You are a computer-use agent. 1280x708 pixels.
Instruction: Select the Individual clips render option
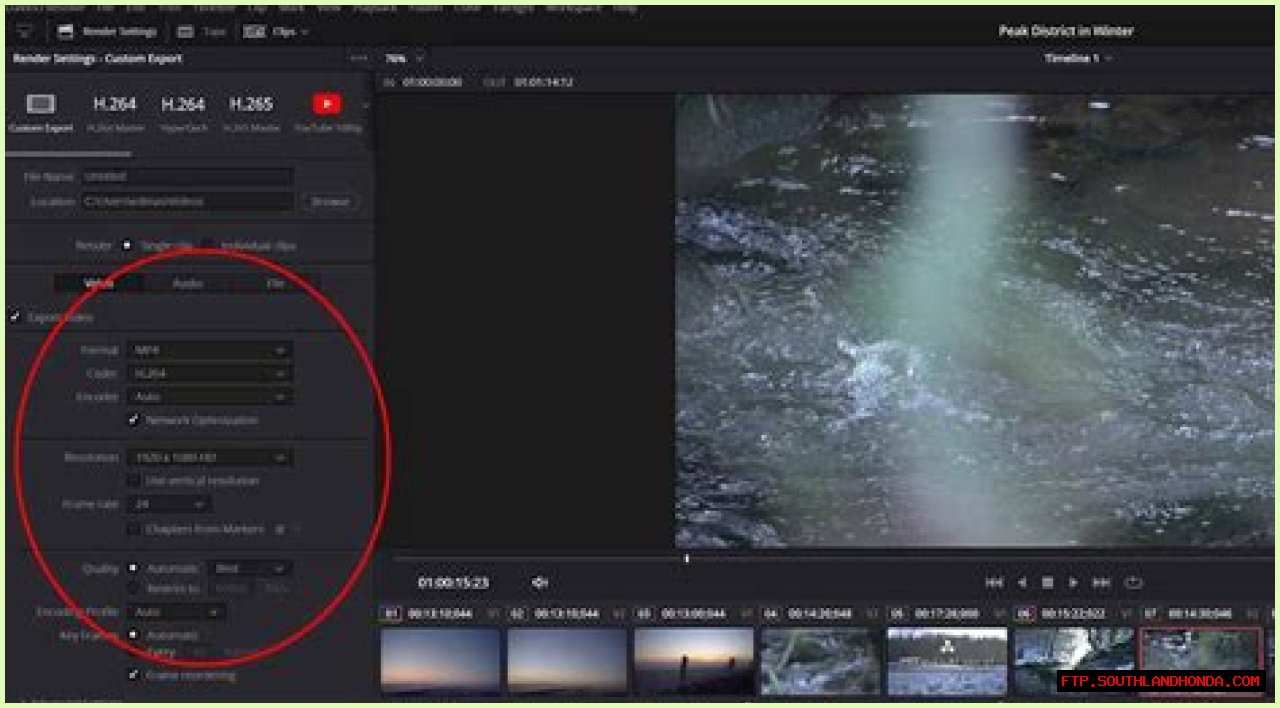pyautogui.click(x=207, y=245)
